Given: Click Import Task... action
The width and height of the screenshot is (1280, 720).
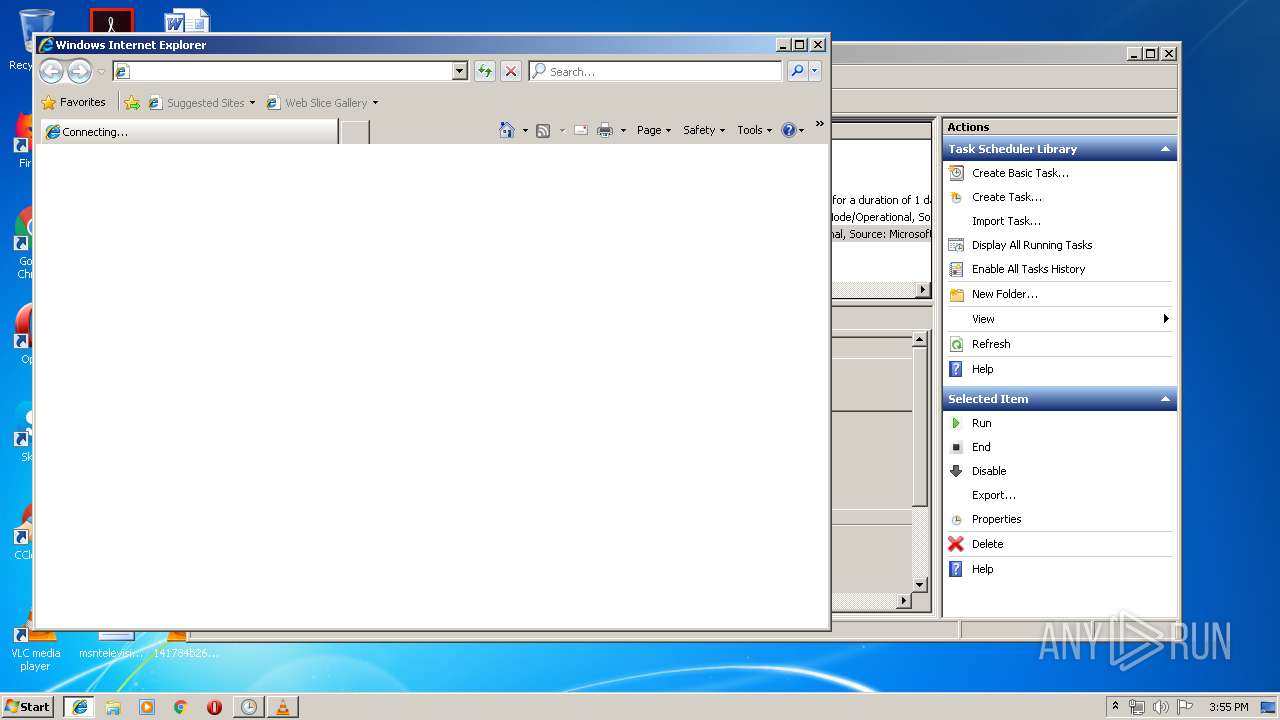Looking at the screenshot, I should pyautogui.click(x=1006, y=221).
